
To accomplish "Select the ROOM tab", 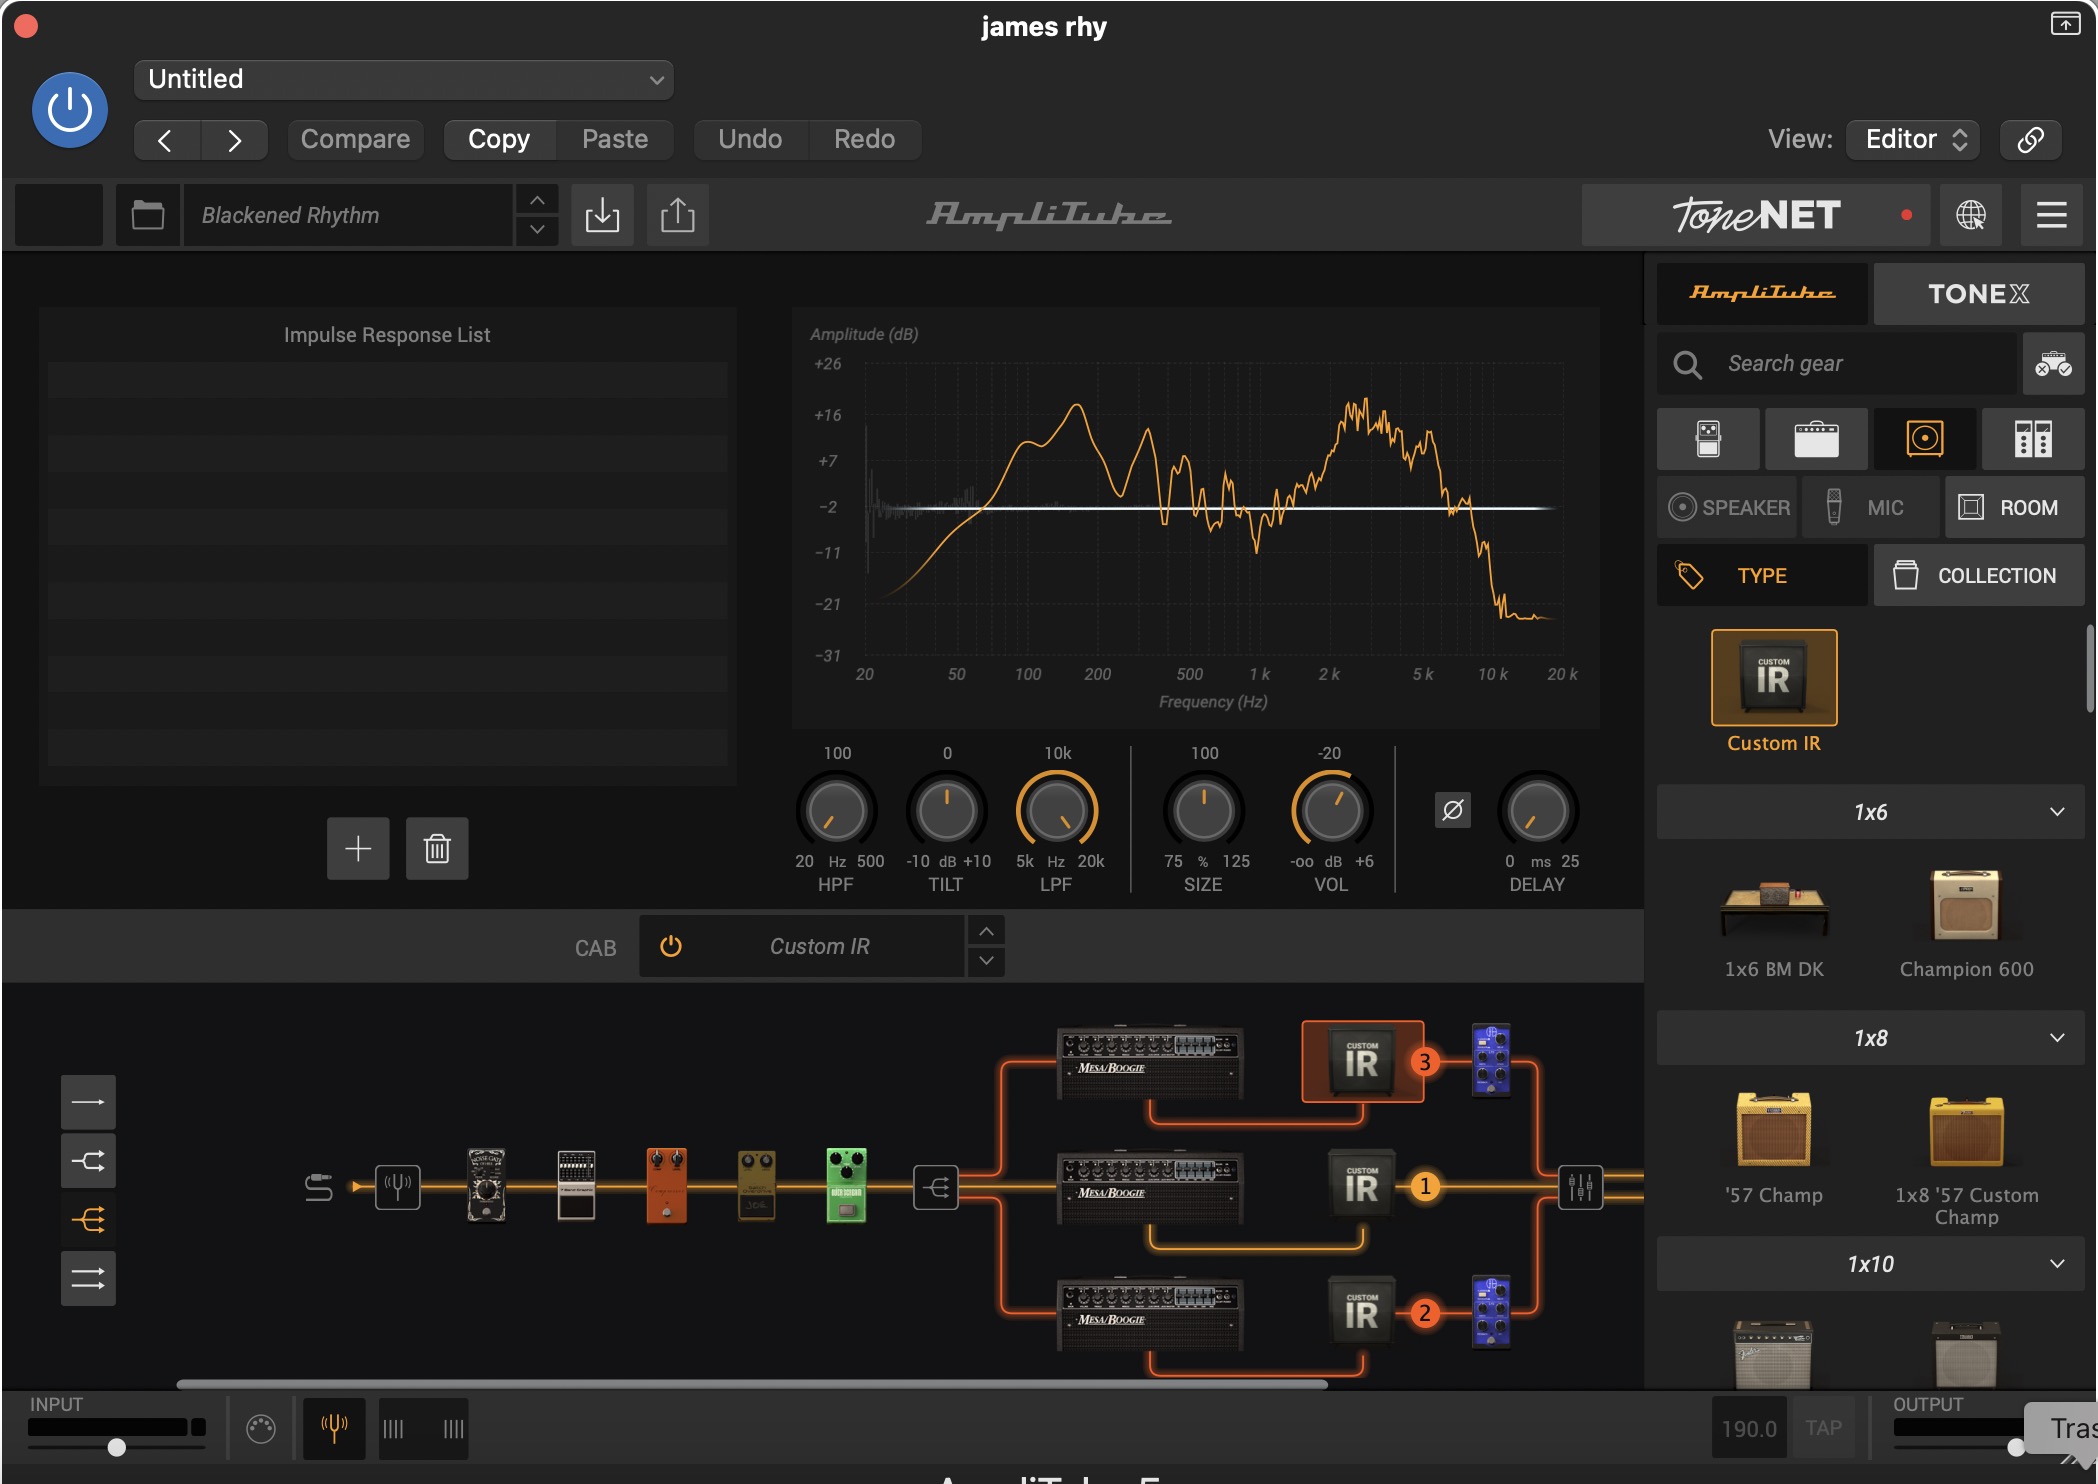I will click(x=2015, y=508).
